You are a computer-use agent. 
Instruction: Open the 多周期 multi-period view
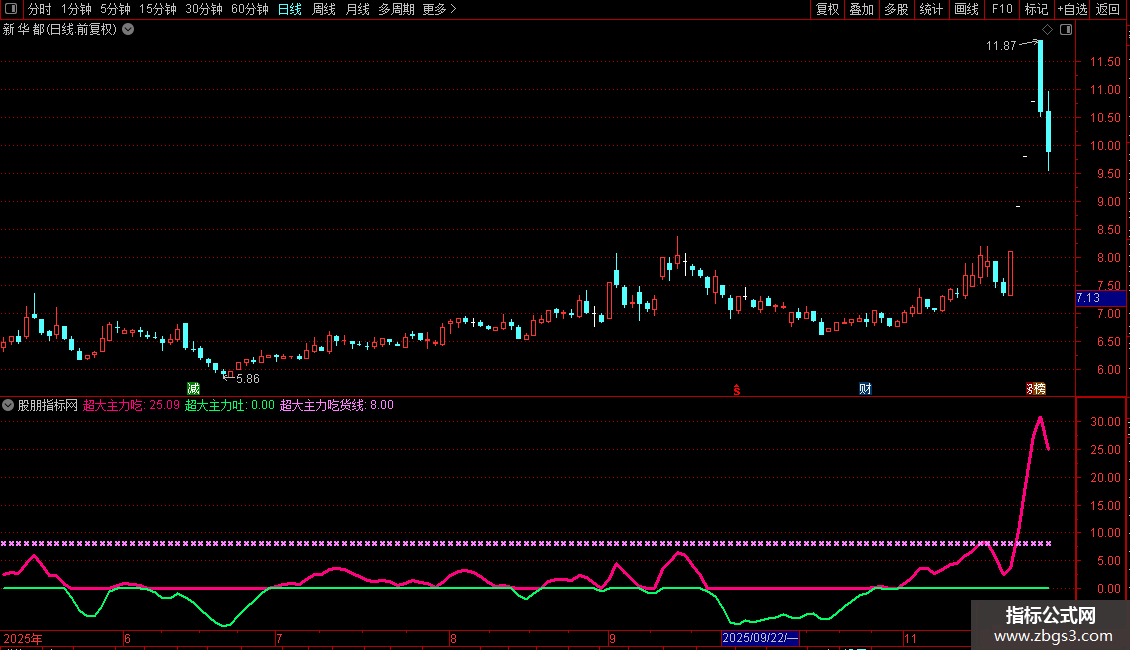click(x=396, y=9)
